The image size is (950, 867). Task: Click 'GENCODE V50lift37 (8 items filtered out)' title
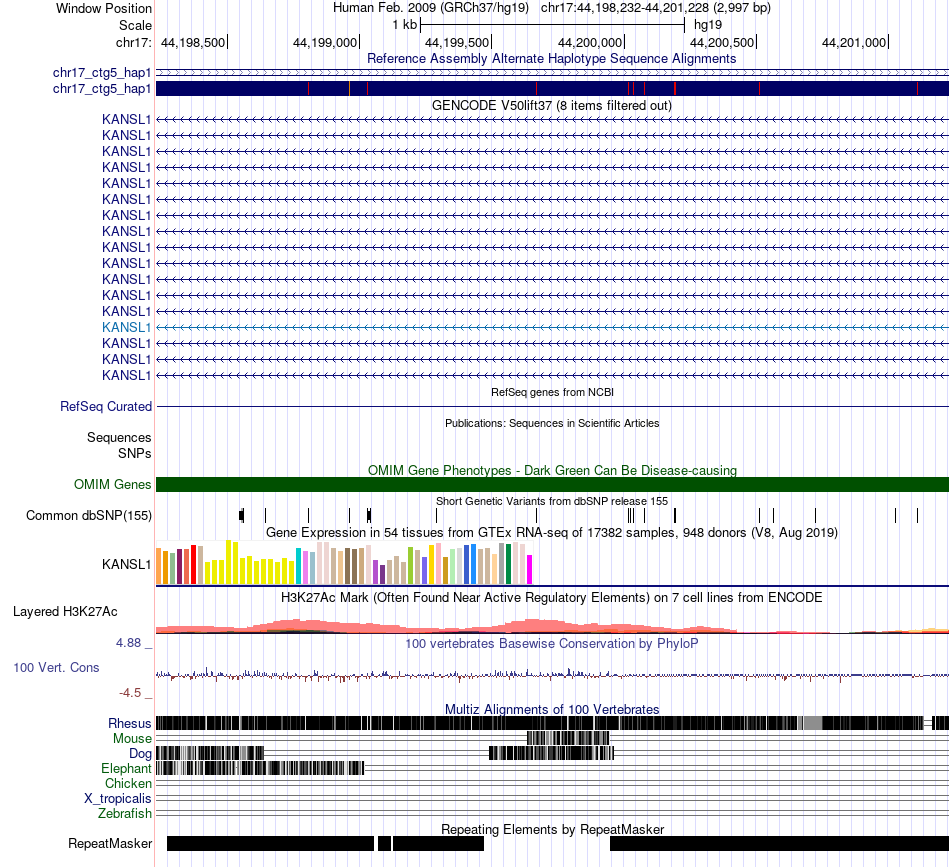point(552,105)
